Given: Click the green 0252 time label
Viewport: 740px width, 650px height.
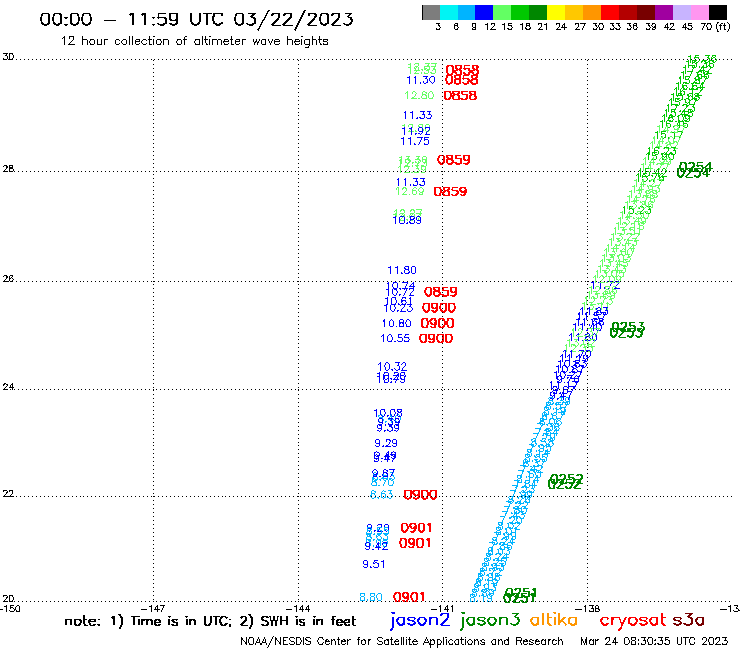Looking at the screenshot, I should pyautogui.click(x=565, y=481).
